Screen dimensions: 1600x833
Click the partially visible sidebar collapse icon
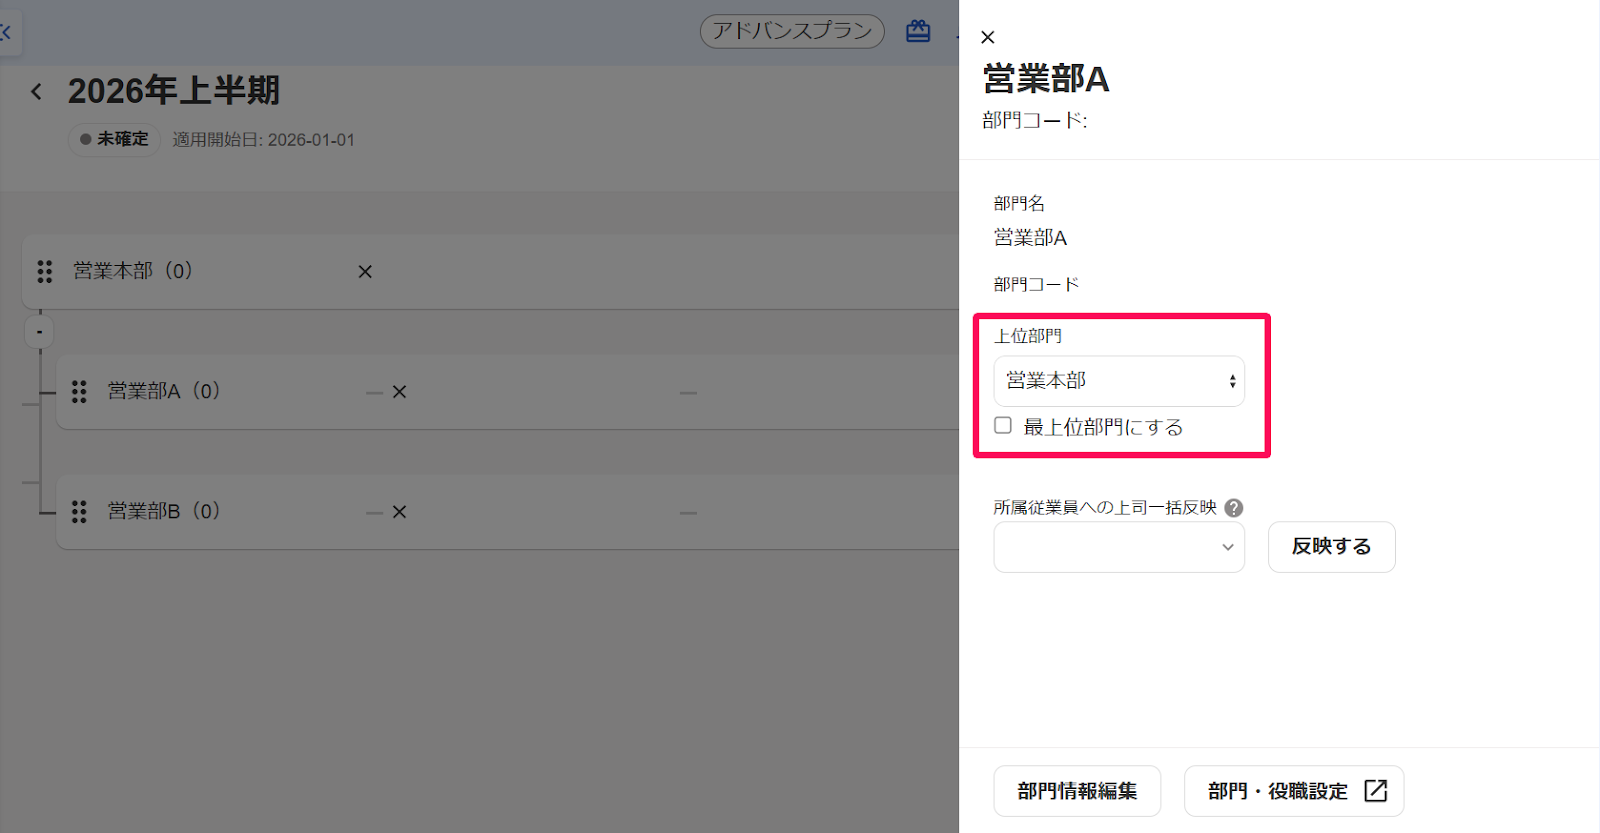pos(8,32)
